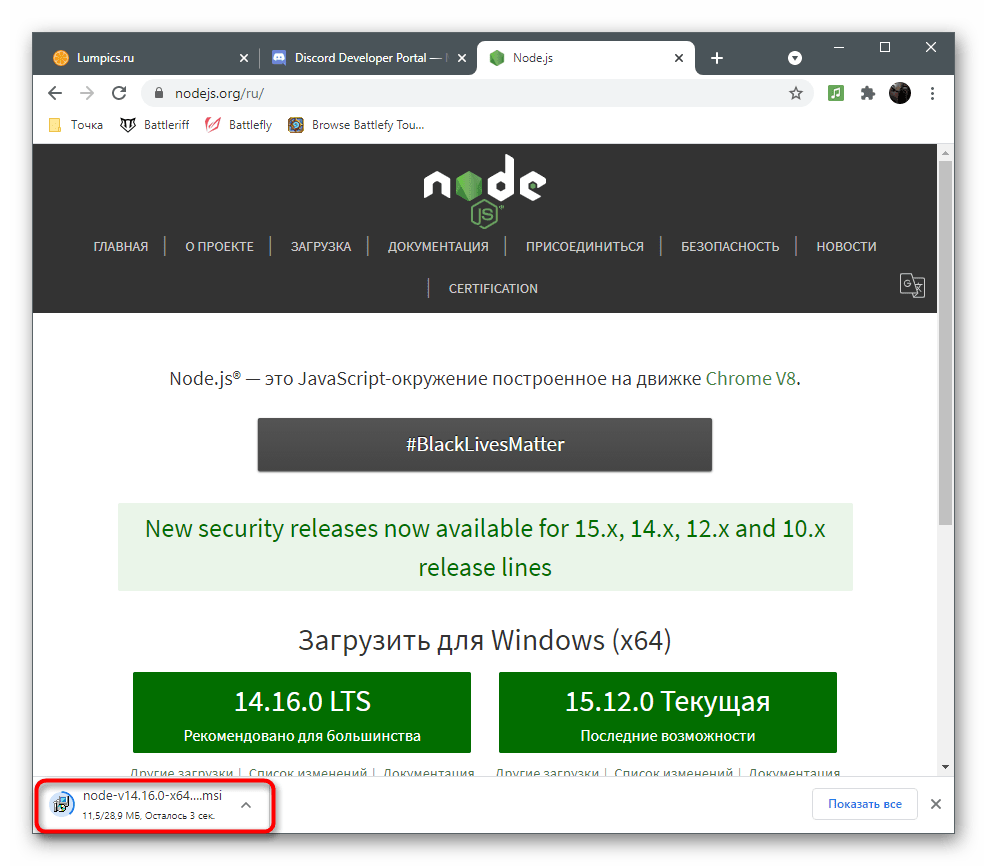Open the Chrome profile avatar
Image resolution: width=987 pixels, height=866 pixels.
click(x=900, y=93)
